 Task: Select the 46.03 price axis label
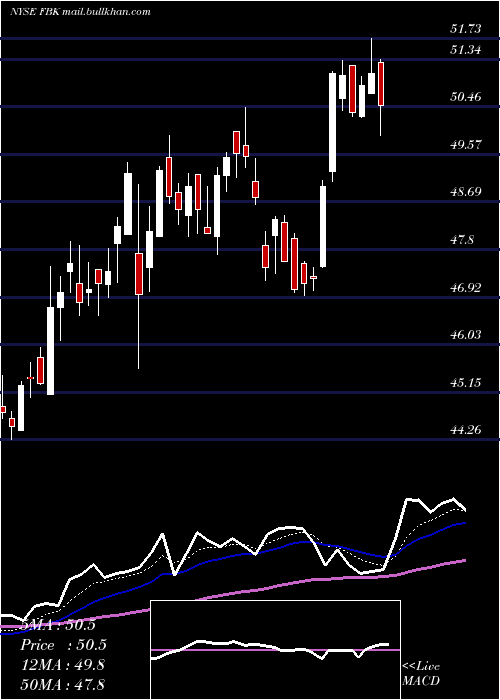point(466,335)
